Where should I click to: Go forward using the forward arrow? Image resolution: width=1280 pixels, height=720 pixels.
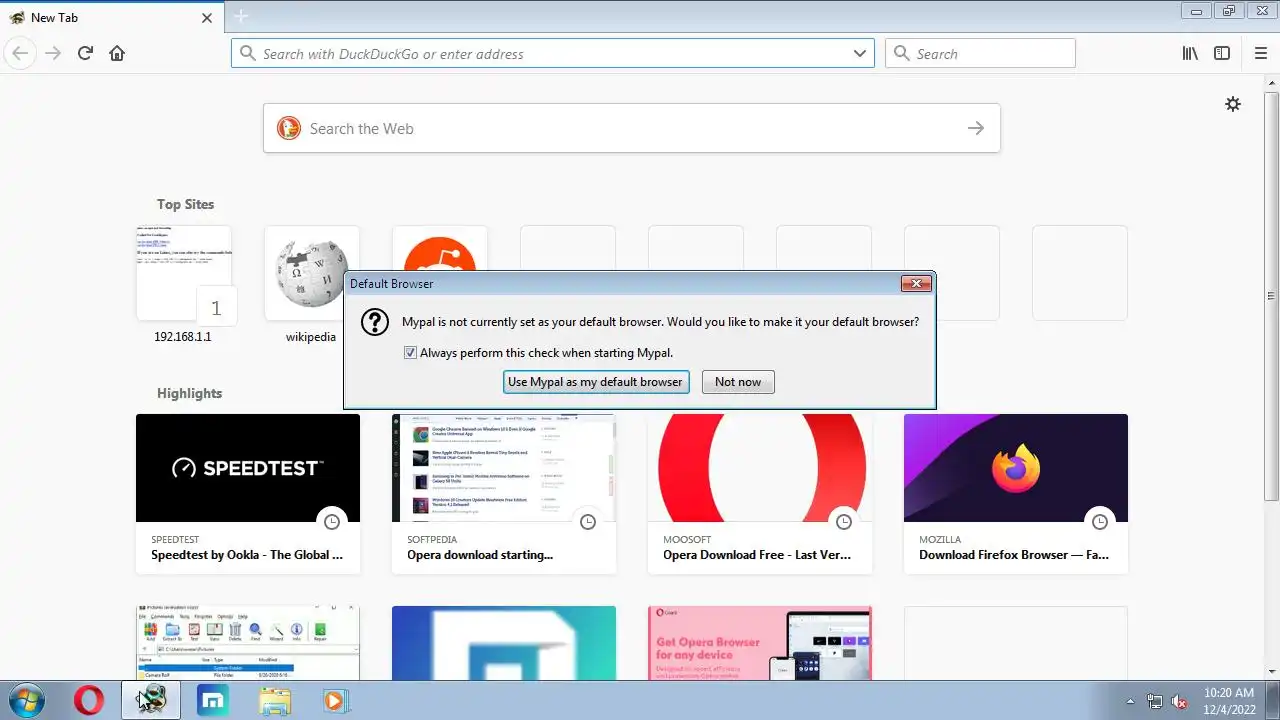click(53, 53)
